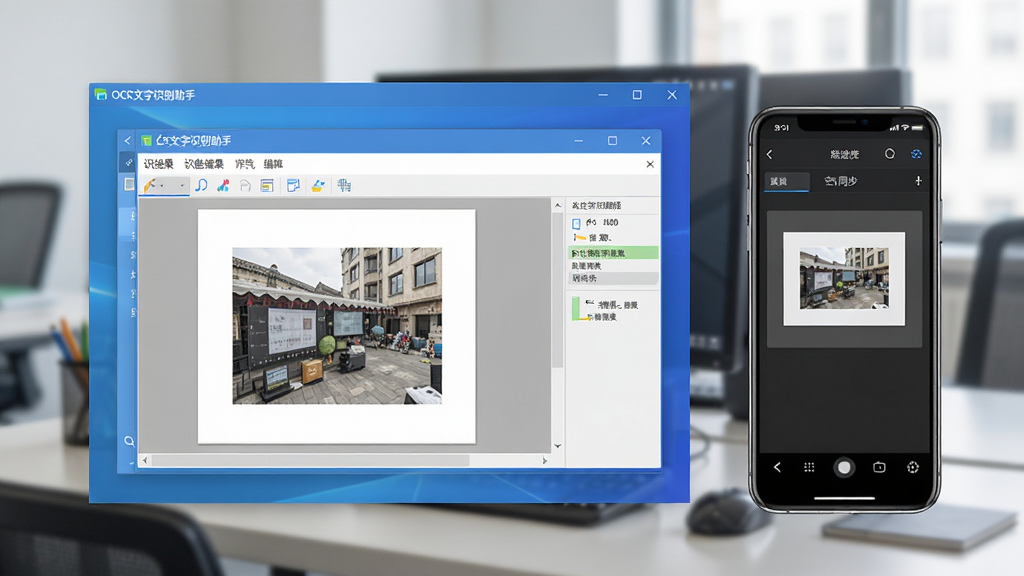The width and height of the screenshot is (1024, 576).
Task: Click the back arrow beside the inner window title
Action: (x=127, y=140)
